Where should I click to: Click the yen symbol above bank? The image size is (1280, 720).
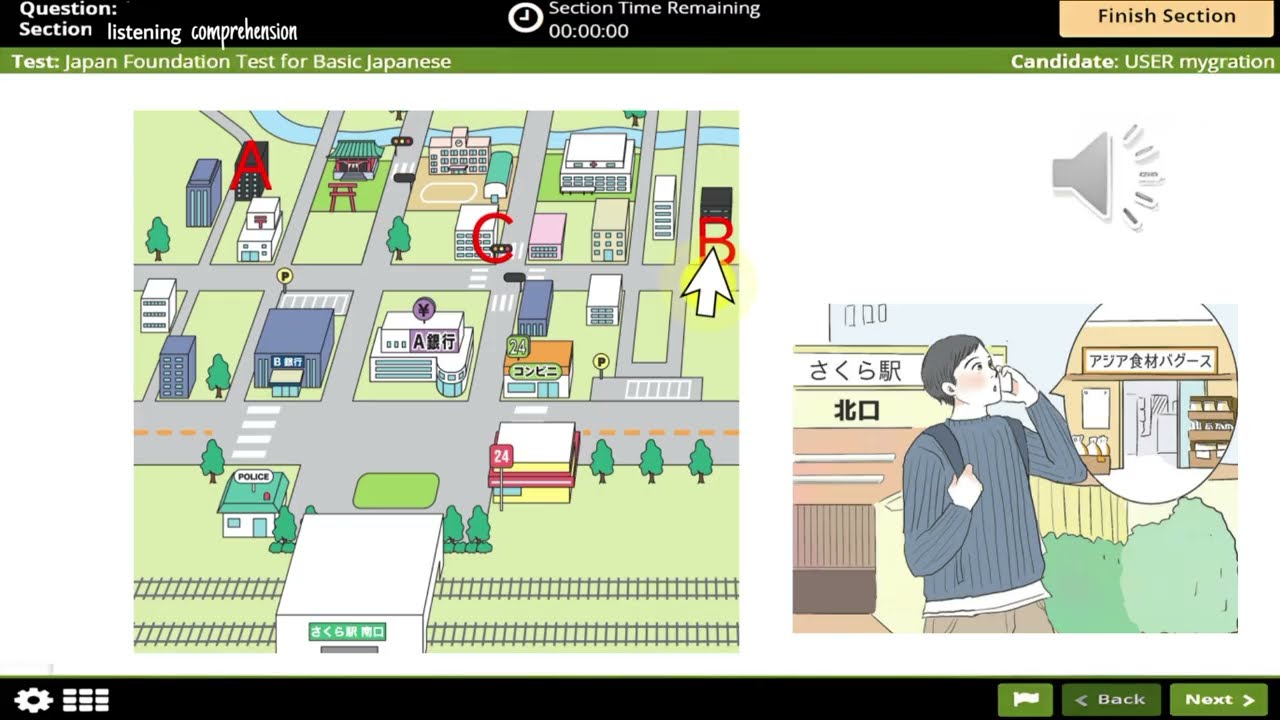point(424,308)
